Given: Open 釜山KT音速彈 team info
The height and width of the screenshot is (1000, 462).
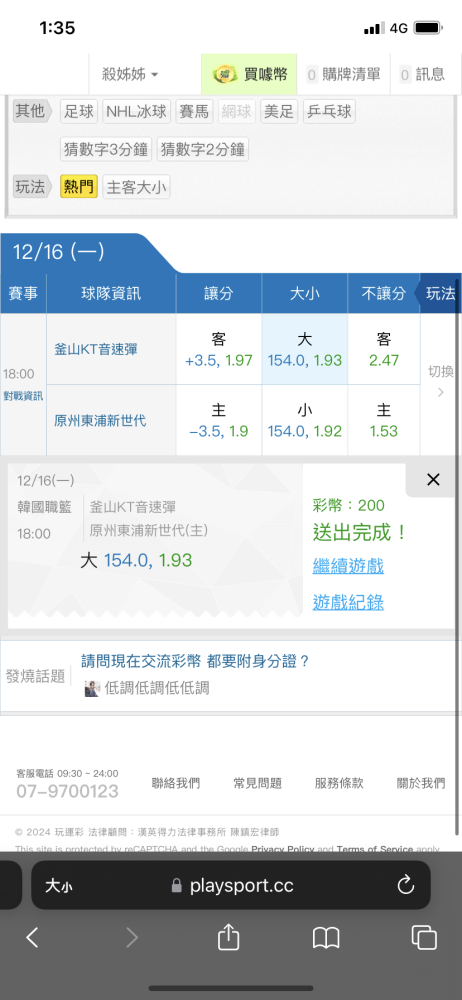Looking at the screenshot, I should click(96, 349).
